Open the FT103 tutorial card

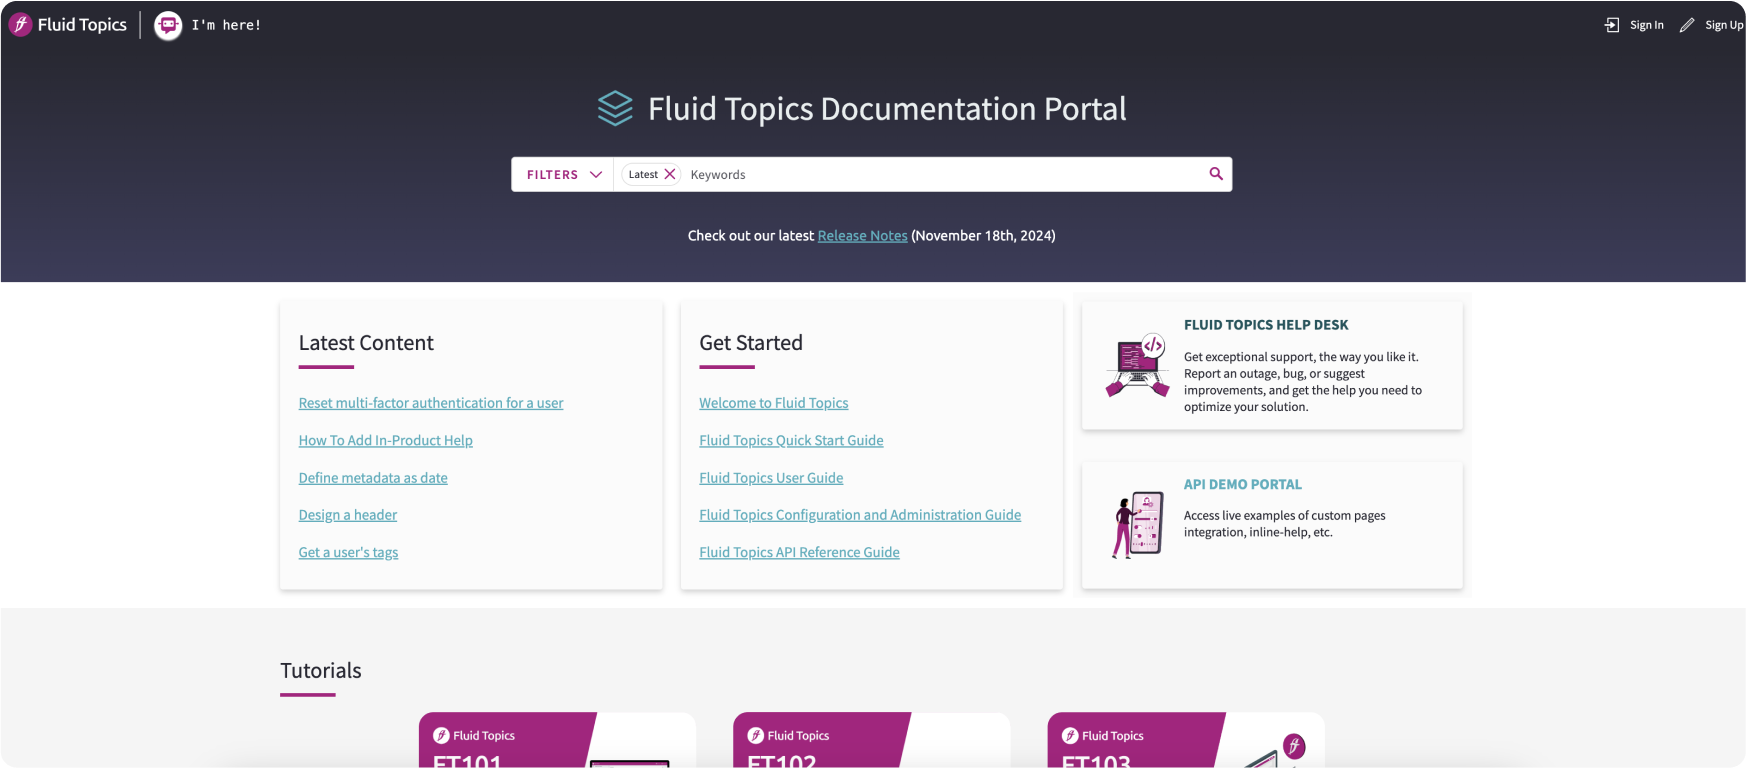point(1186,740)
